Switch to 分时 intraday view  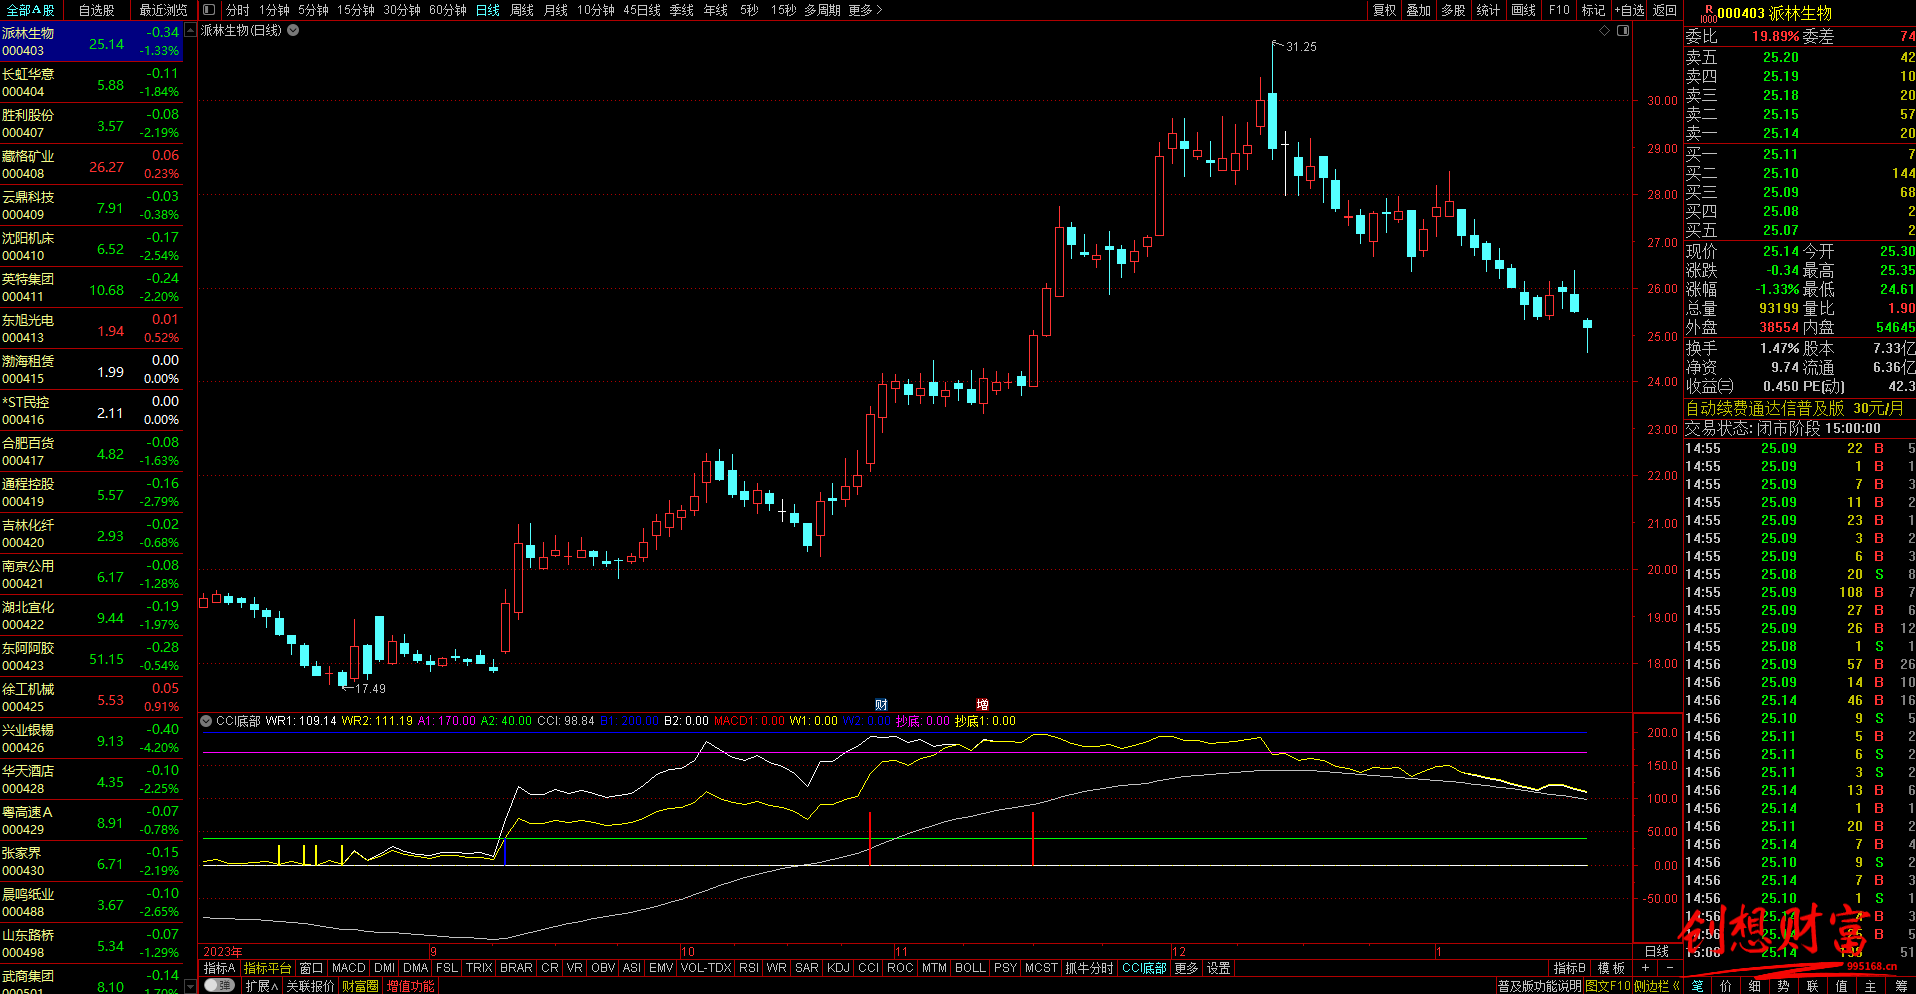[237, 10]
